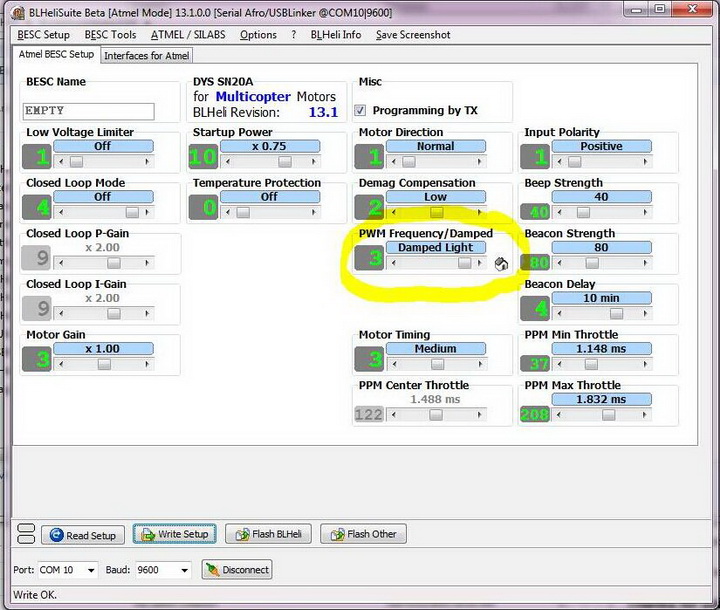
Task: Click the Closed Loop Mode slider thumb
Action: click(x=132, y=212)
